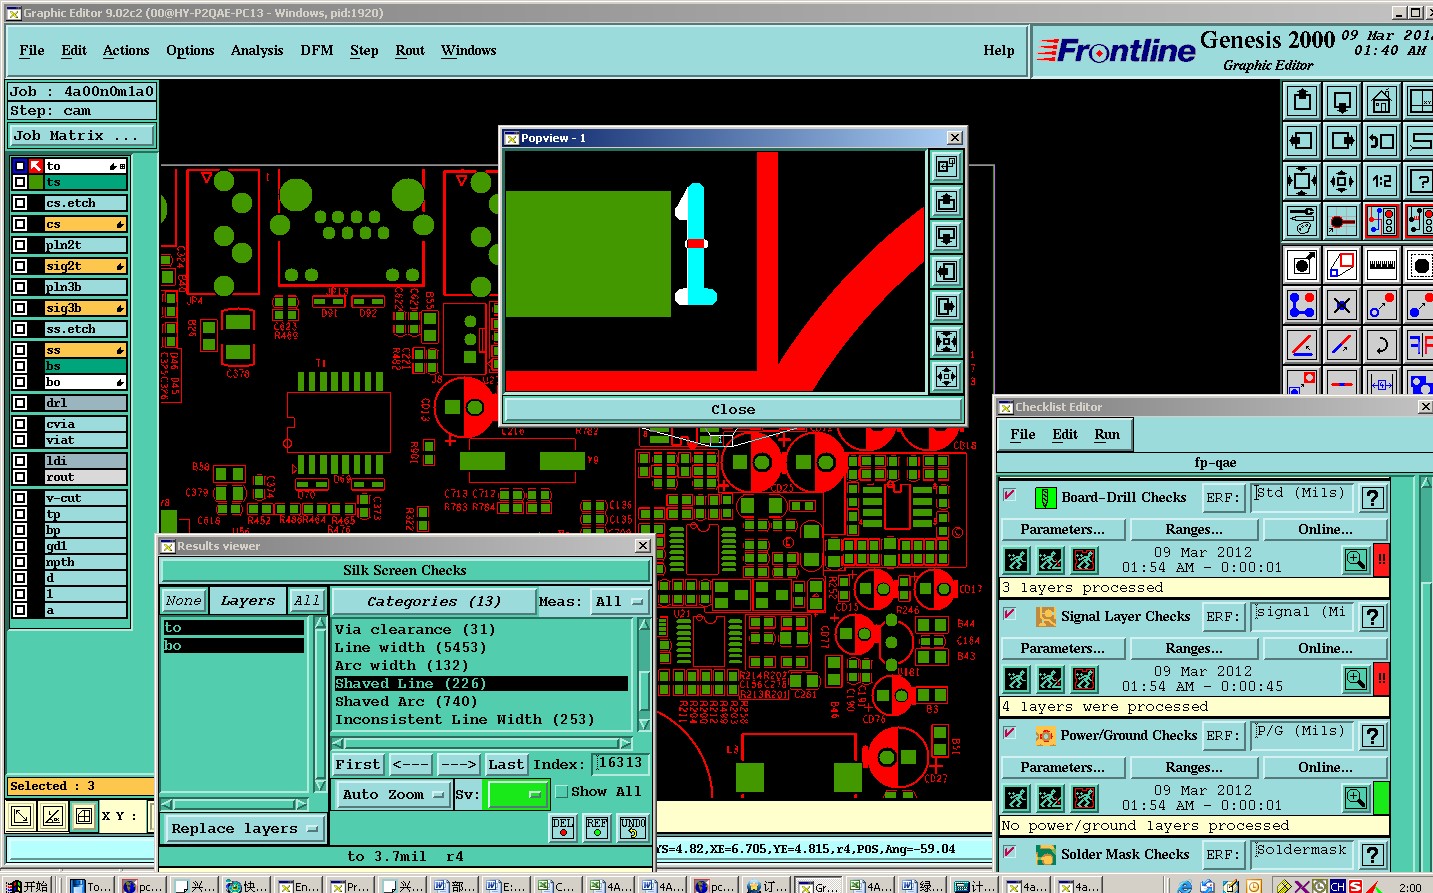This screenshot has width=1433, height=893.
Task: Click pan down icon in Popview window
Action: pos(946,237)
